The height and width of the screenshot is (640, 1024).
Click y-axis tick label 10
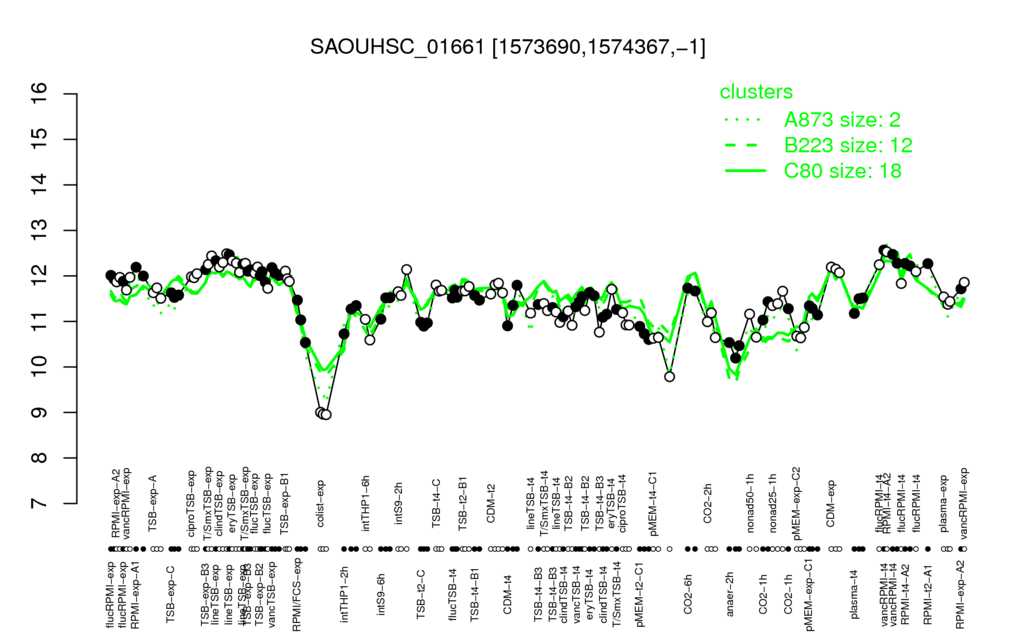pos(40,367)
